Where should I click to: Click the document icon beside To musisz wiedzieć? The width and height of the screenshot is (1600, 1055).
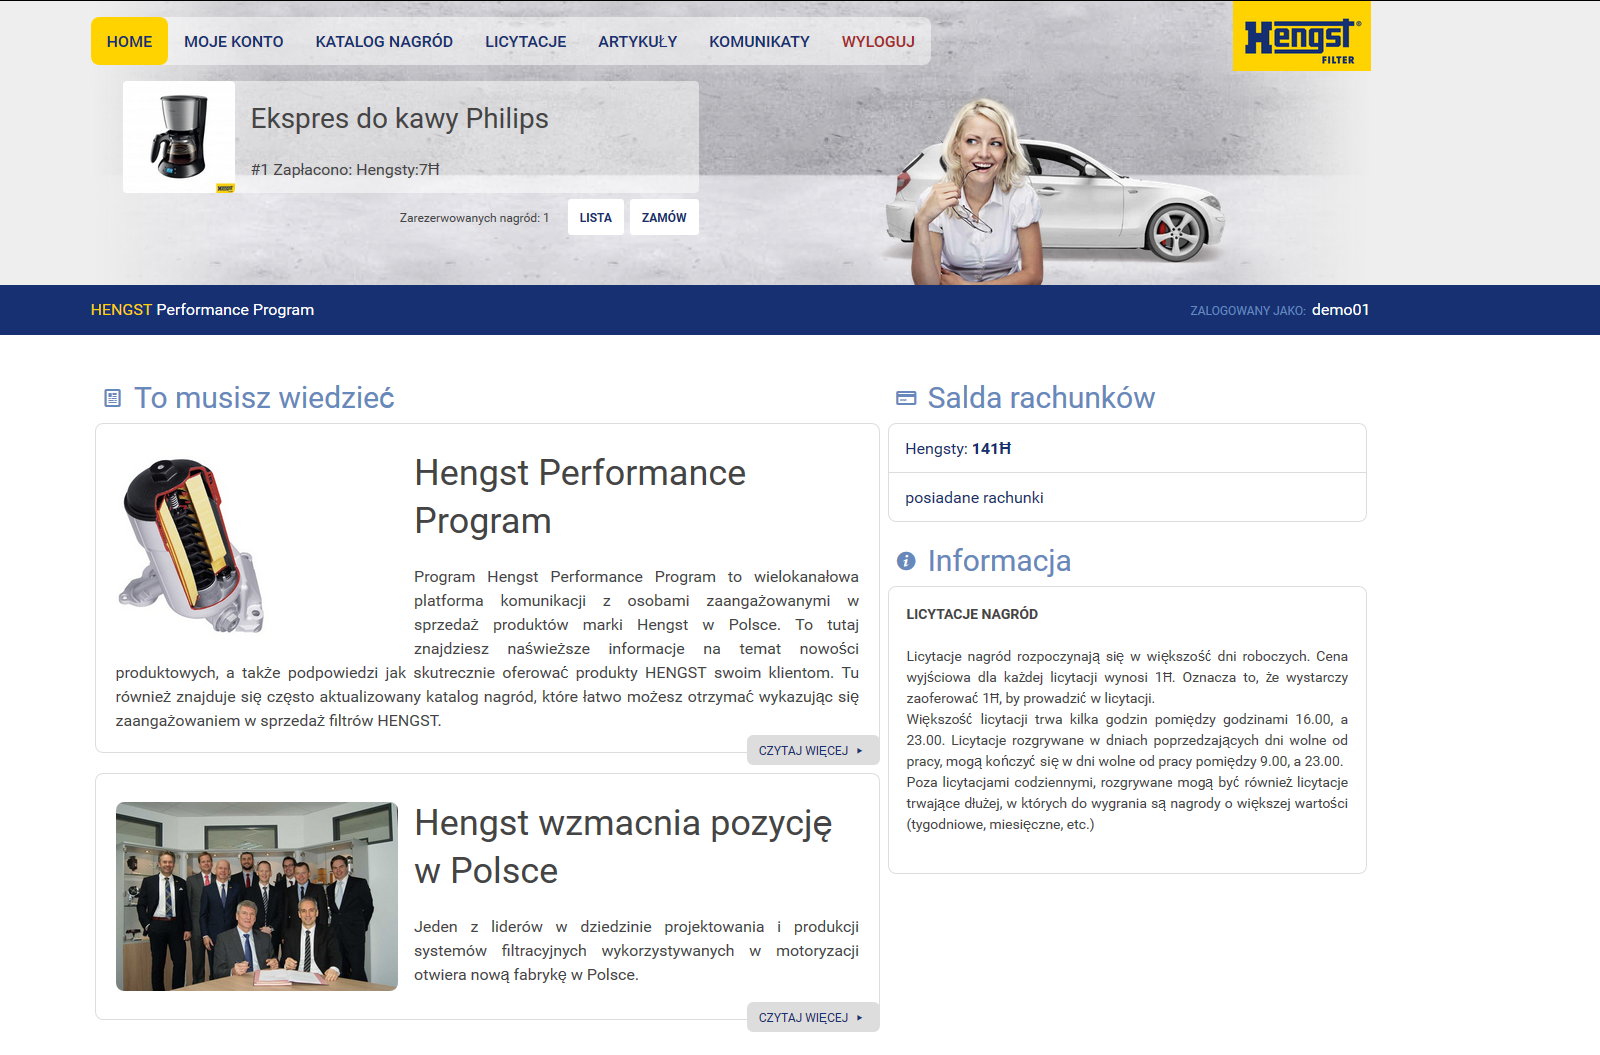pyautogui.click(x=113, y=398)
